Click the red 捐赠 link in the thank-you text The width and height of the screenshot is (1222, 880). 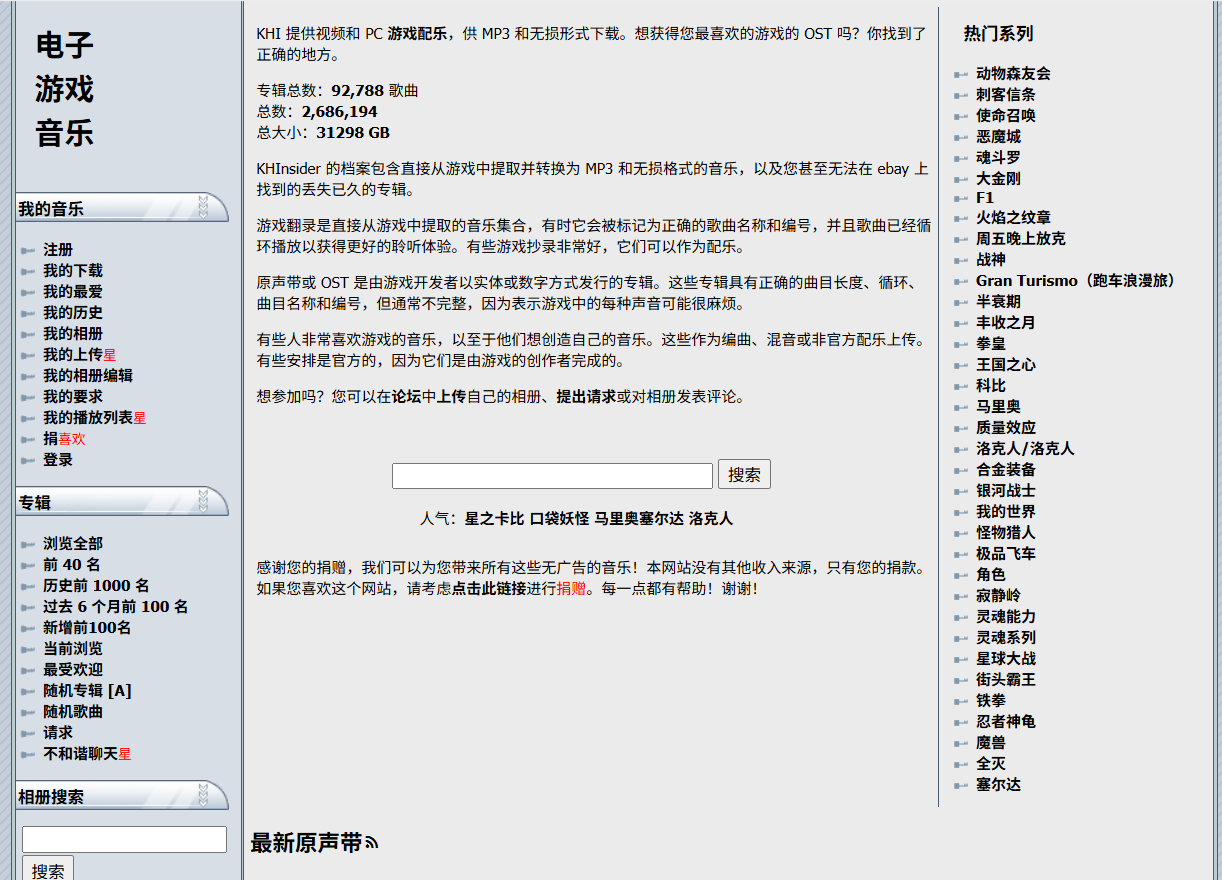pyautogui.click(x=571, y=589)
